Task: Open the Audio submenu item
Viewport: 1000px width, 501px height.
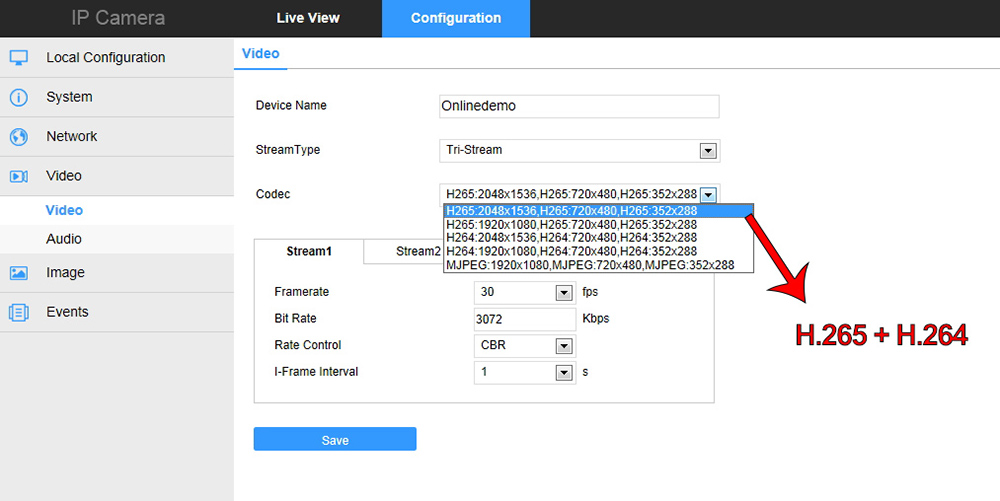Action: 64,239
